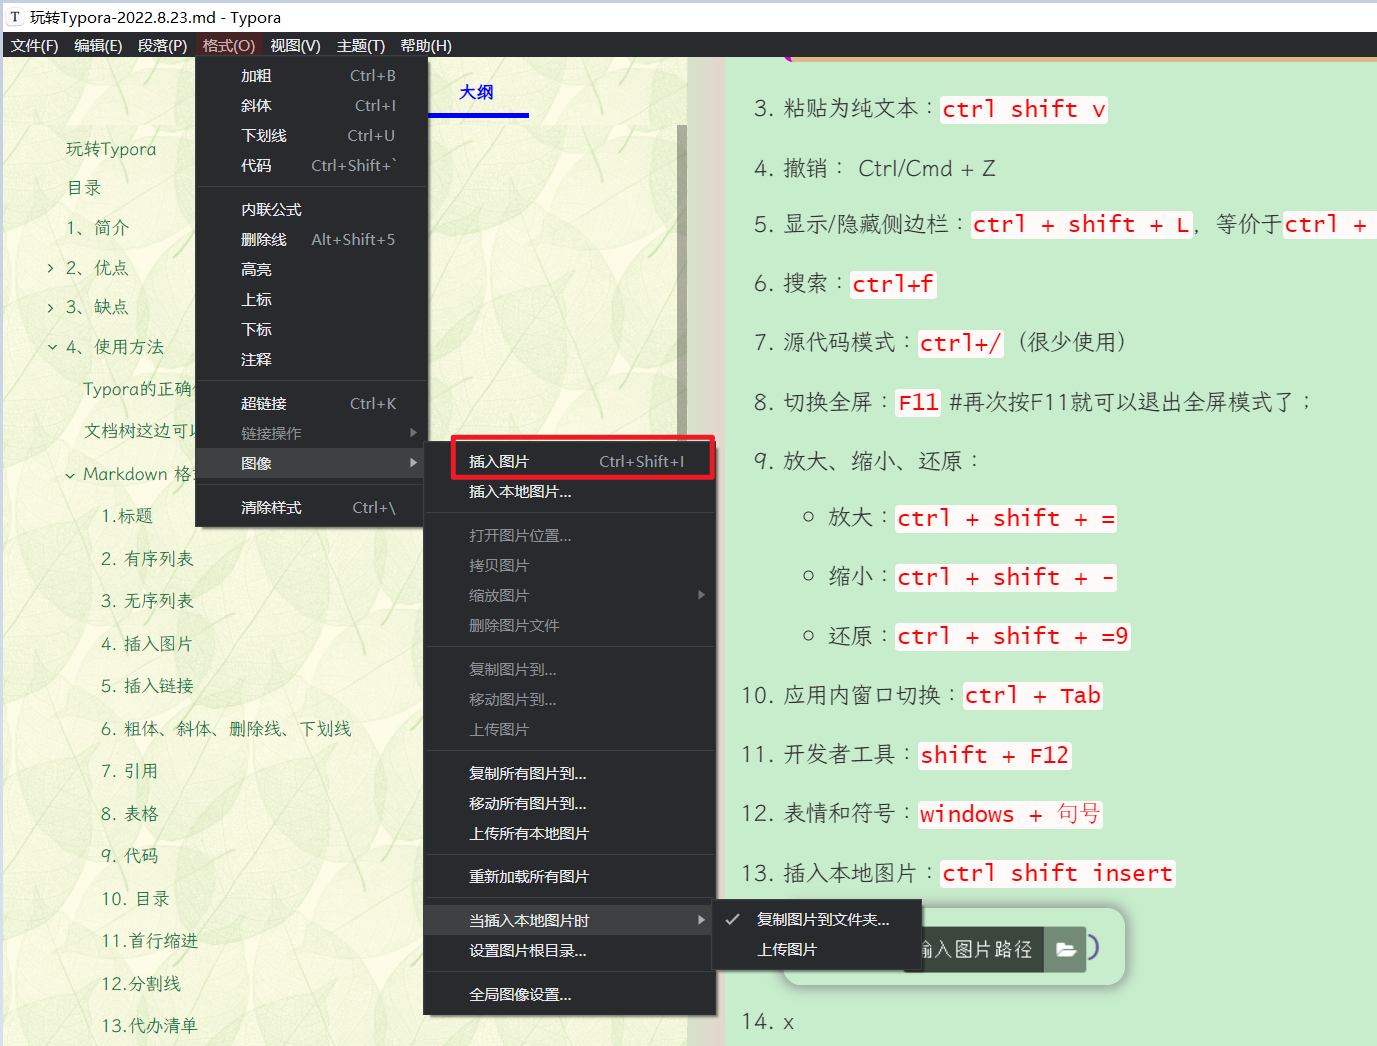
Task: Select the 下划线 menu entry
Action: (x=311, y=136)
